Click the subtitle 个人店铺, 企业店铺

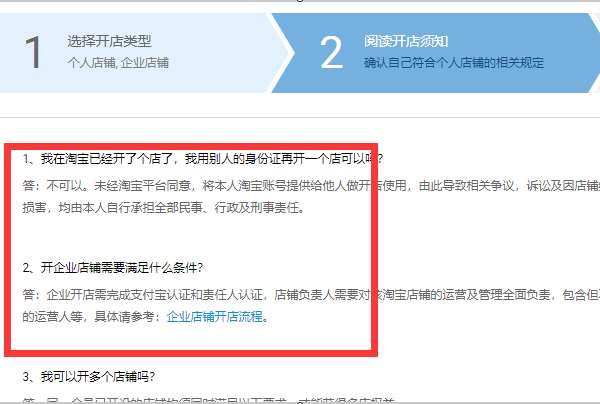point(118,62)
